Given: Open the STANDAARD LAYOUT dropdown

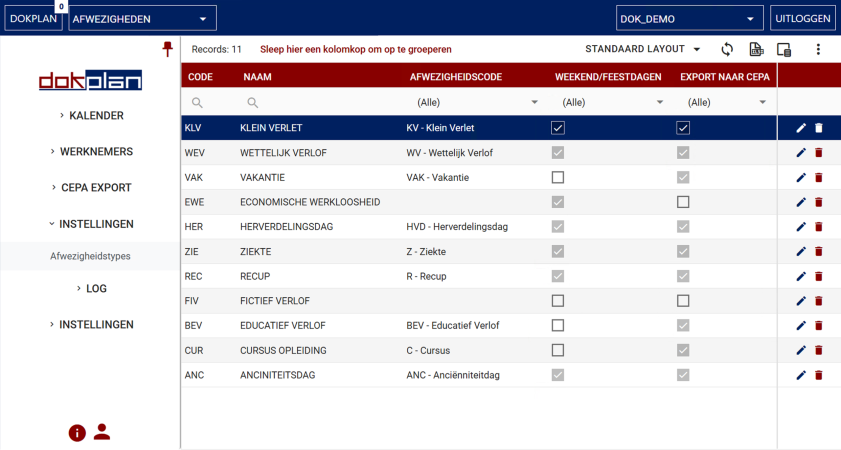Looking at the screenshot, I should [642, 49].
